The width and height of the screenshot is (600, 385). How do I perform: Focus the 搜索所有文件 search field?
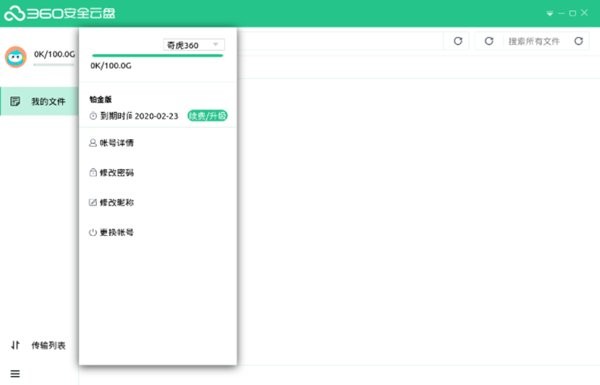(534, 41)
